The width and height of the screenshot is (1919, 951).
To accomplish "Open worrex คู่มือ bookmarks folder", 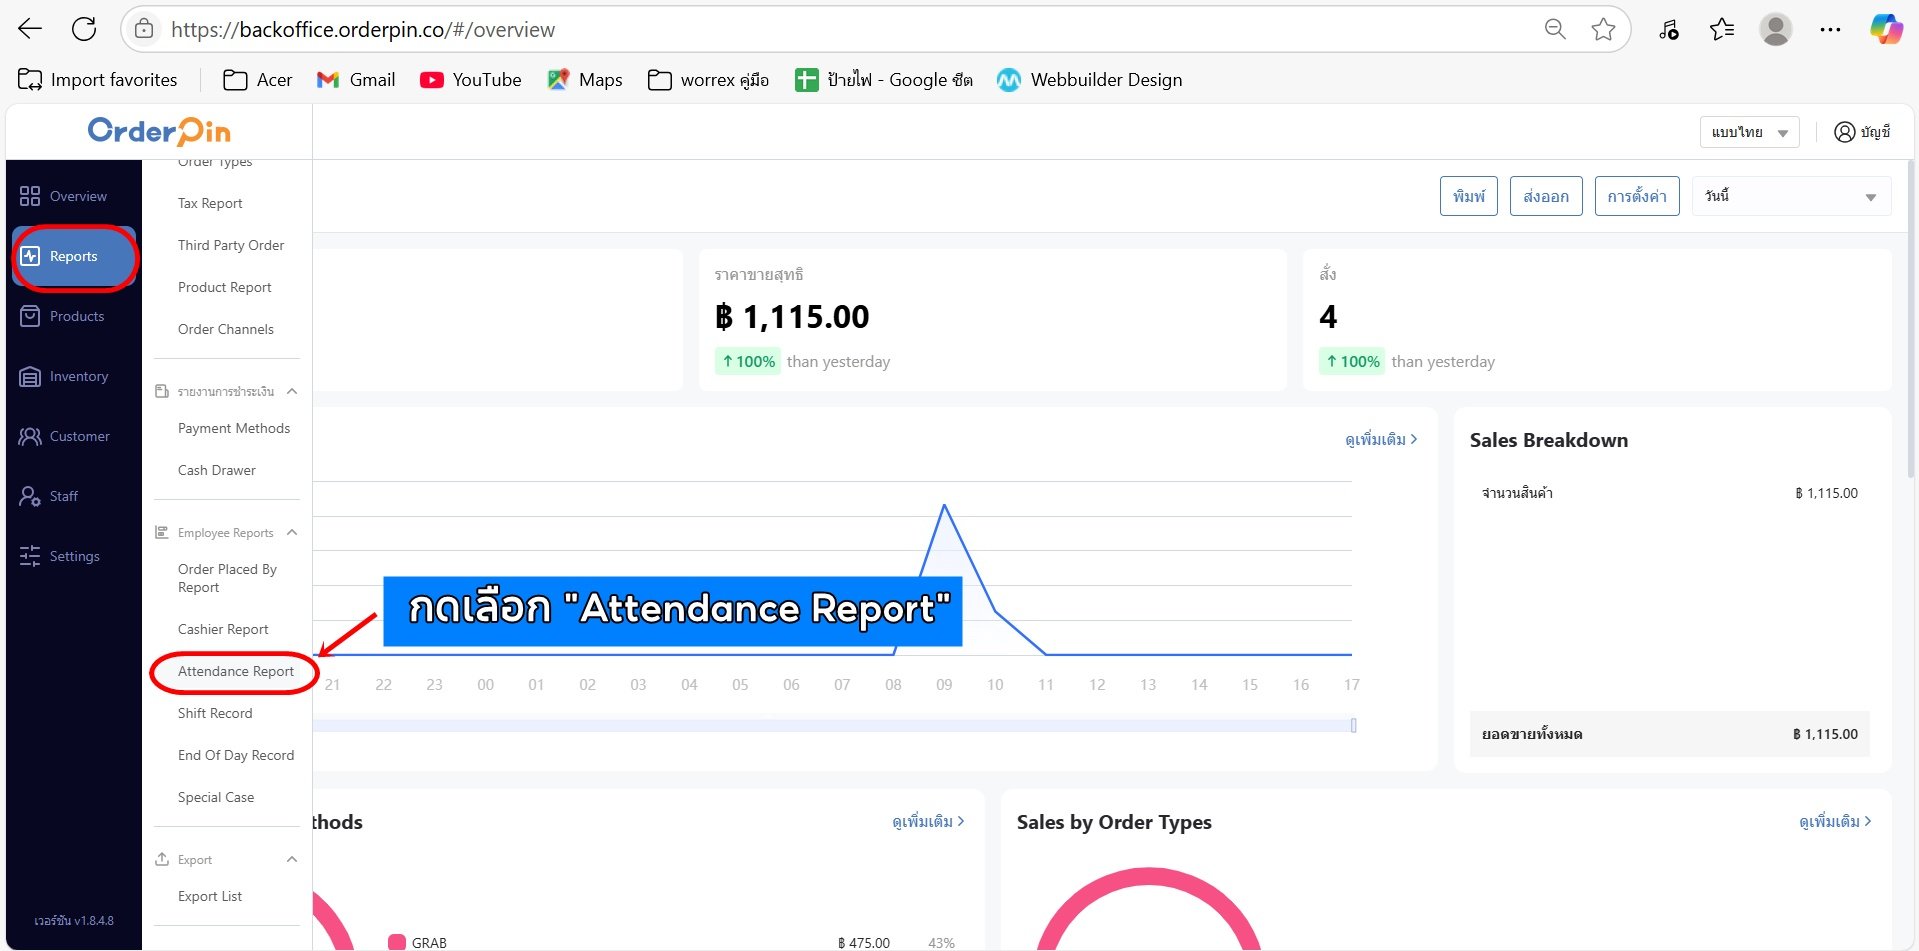I will (708, 80).
